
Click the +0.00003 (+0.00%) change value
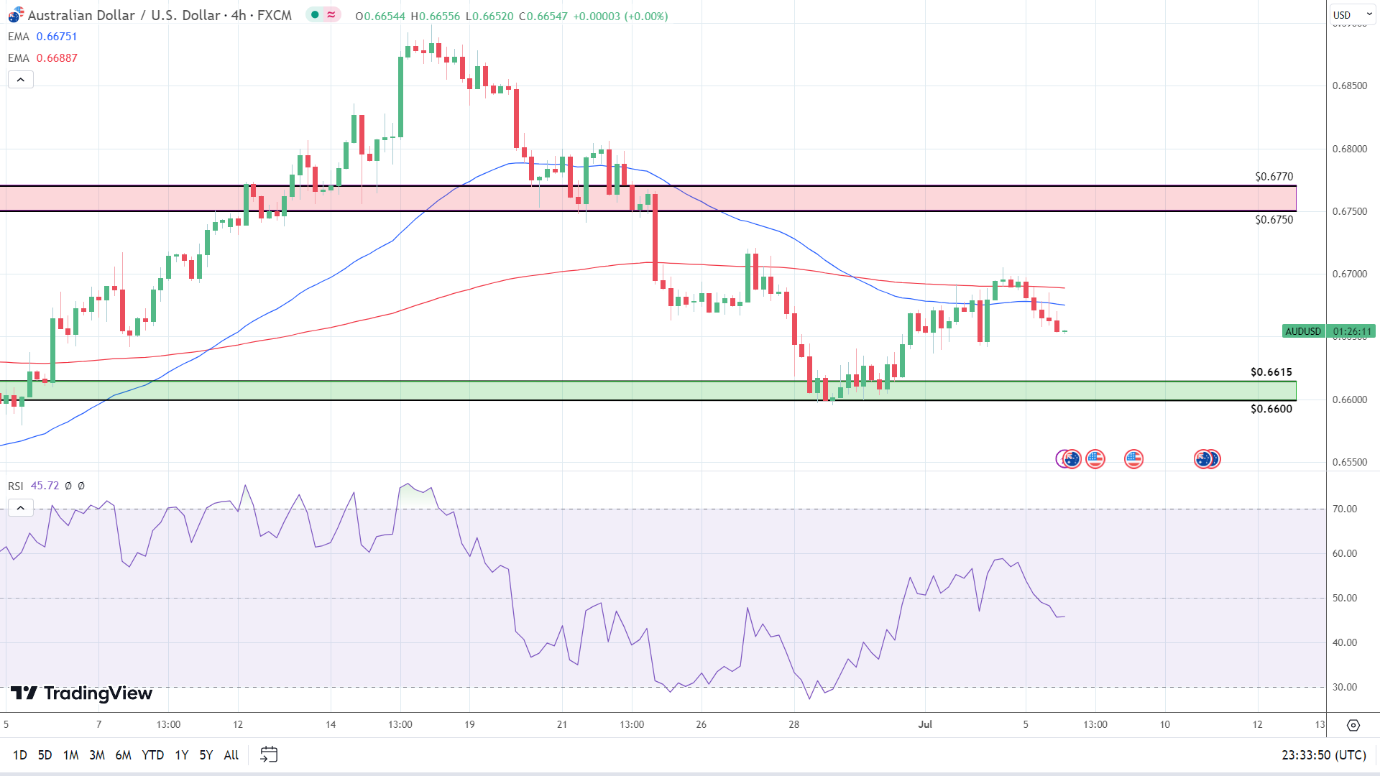click(620, 16)
